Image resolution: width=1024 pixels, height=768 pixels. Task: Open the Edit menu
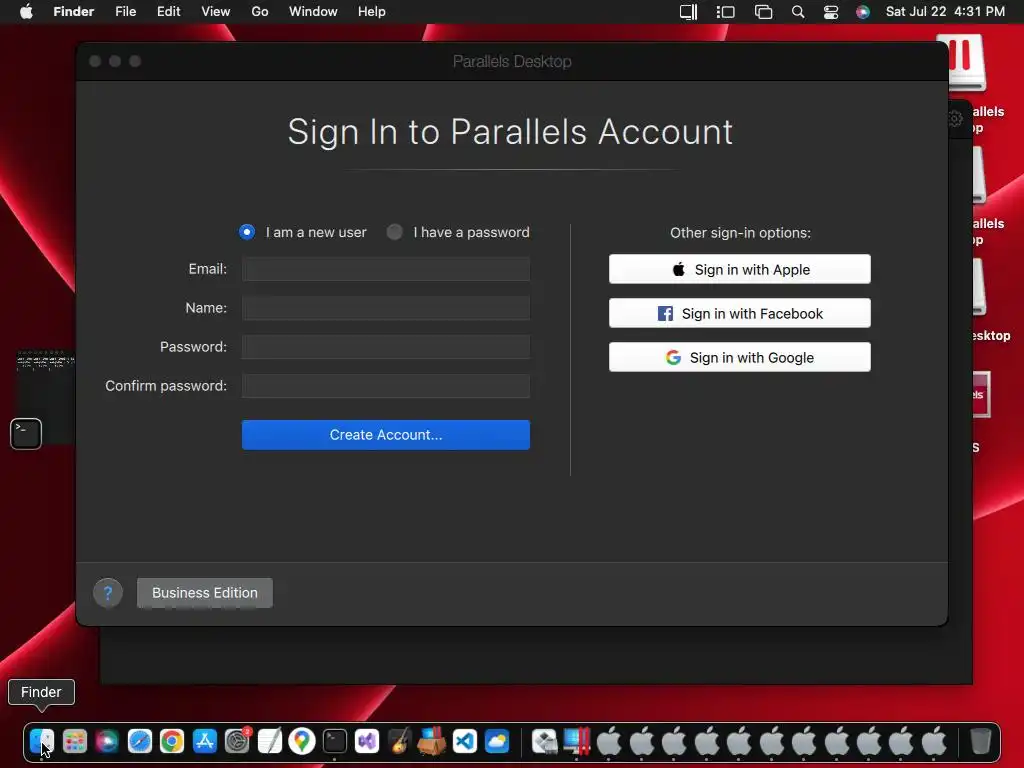coord(168,12)
